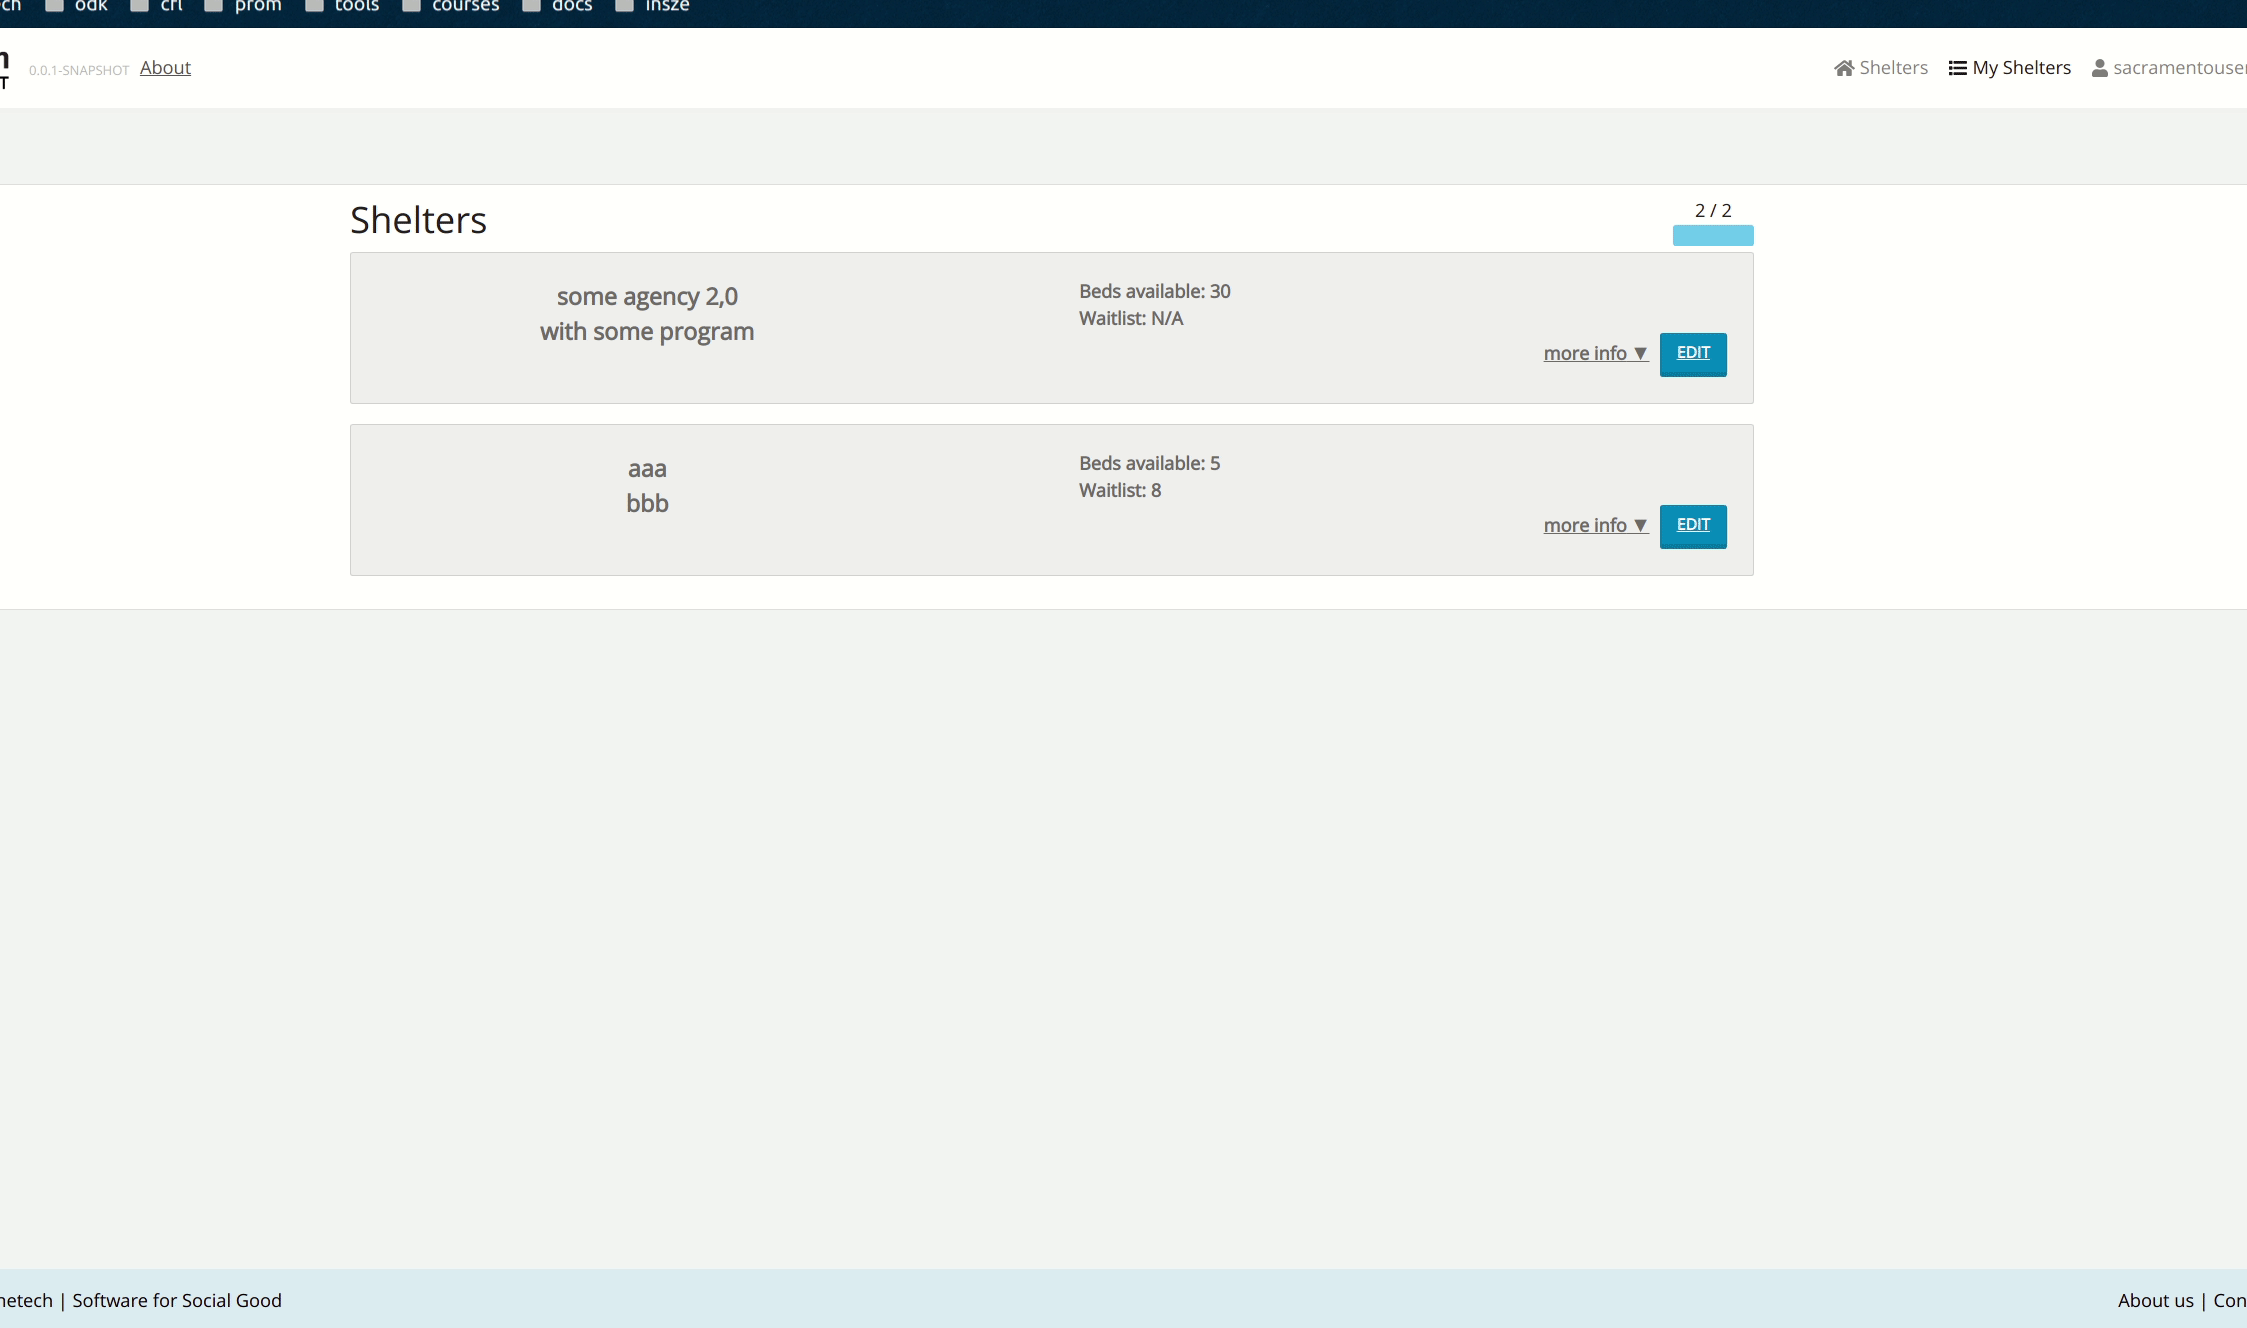Click EDIT on the some agency 2,0 shelter
Viewport: 2247px width, 1328px height.
(x=1692, y=354)
